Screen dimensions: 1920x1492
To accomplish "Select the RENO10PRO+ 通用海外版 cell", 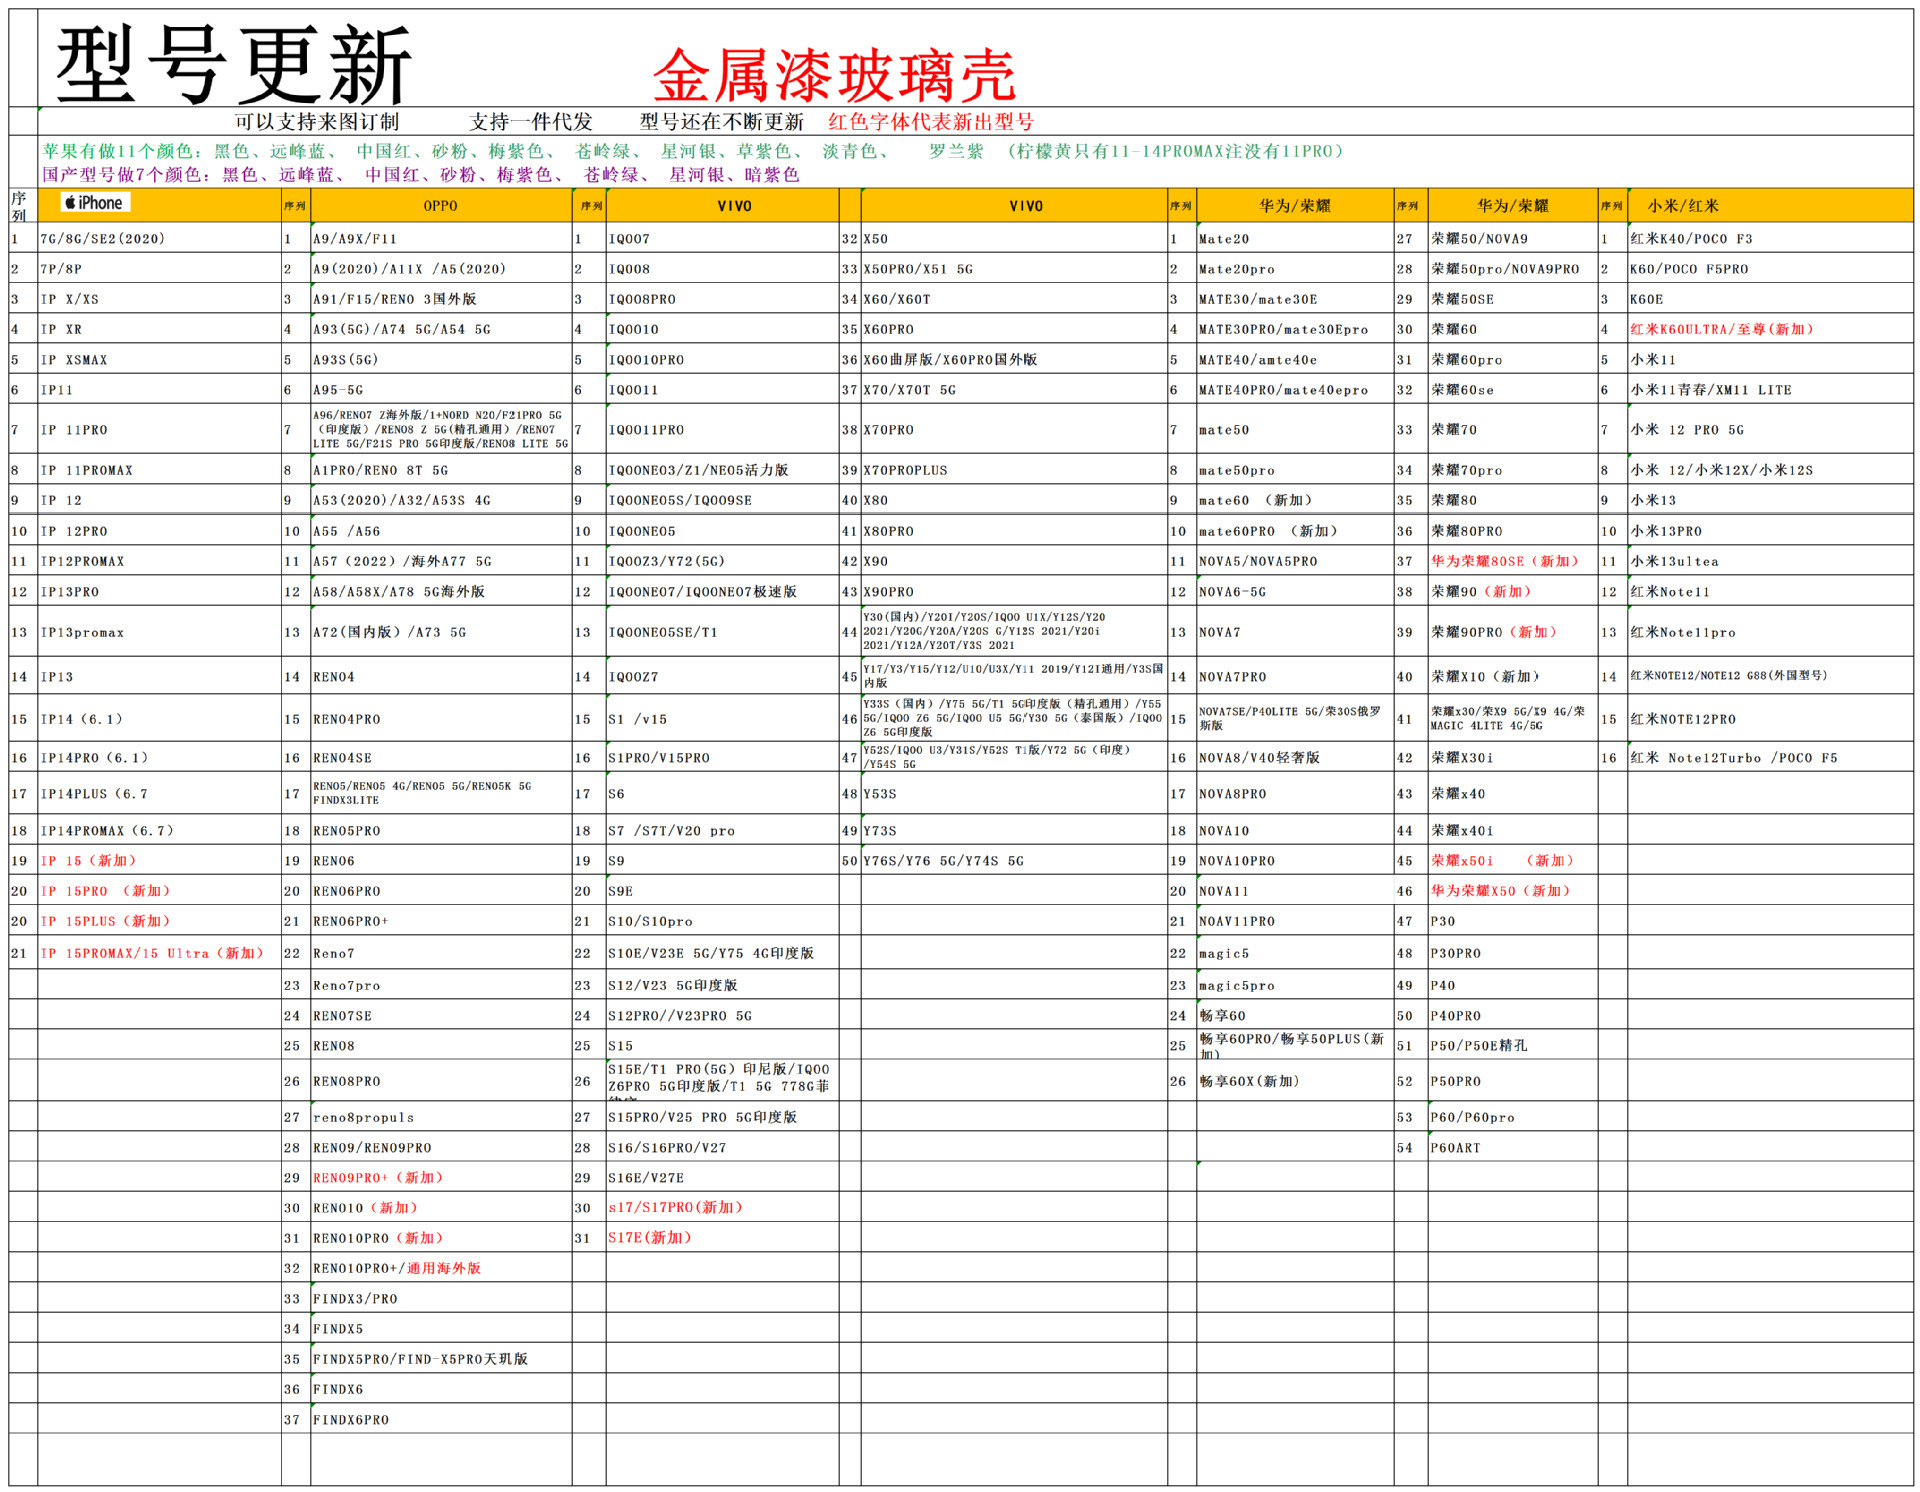I will [x=396, y=1268].
